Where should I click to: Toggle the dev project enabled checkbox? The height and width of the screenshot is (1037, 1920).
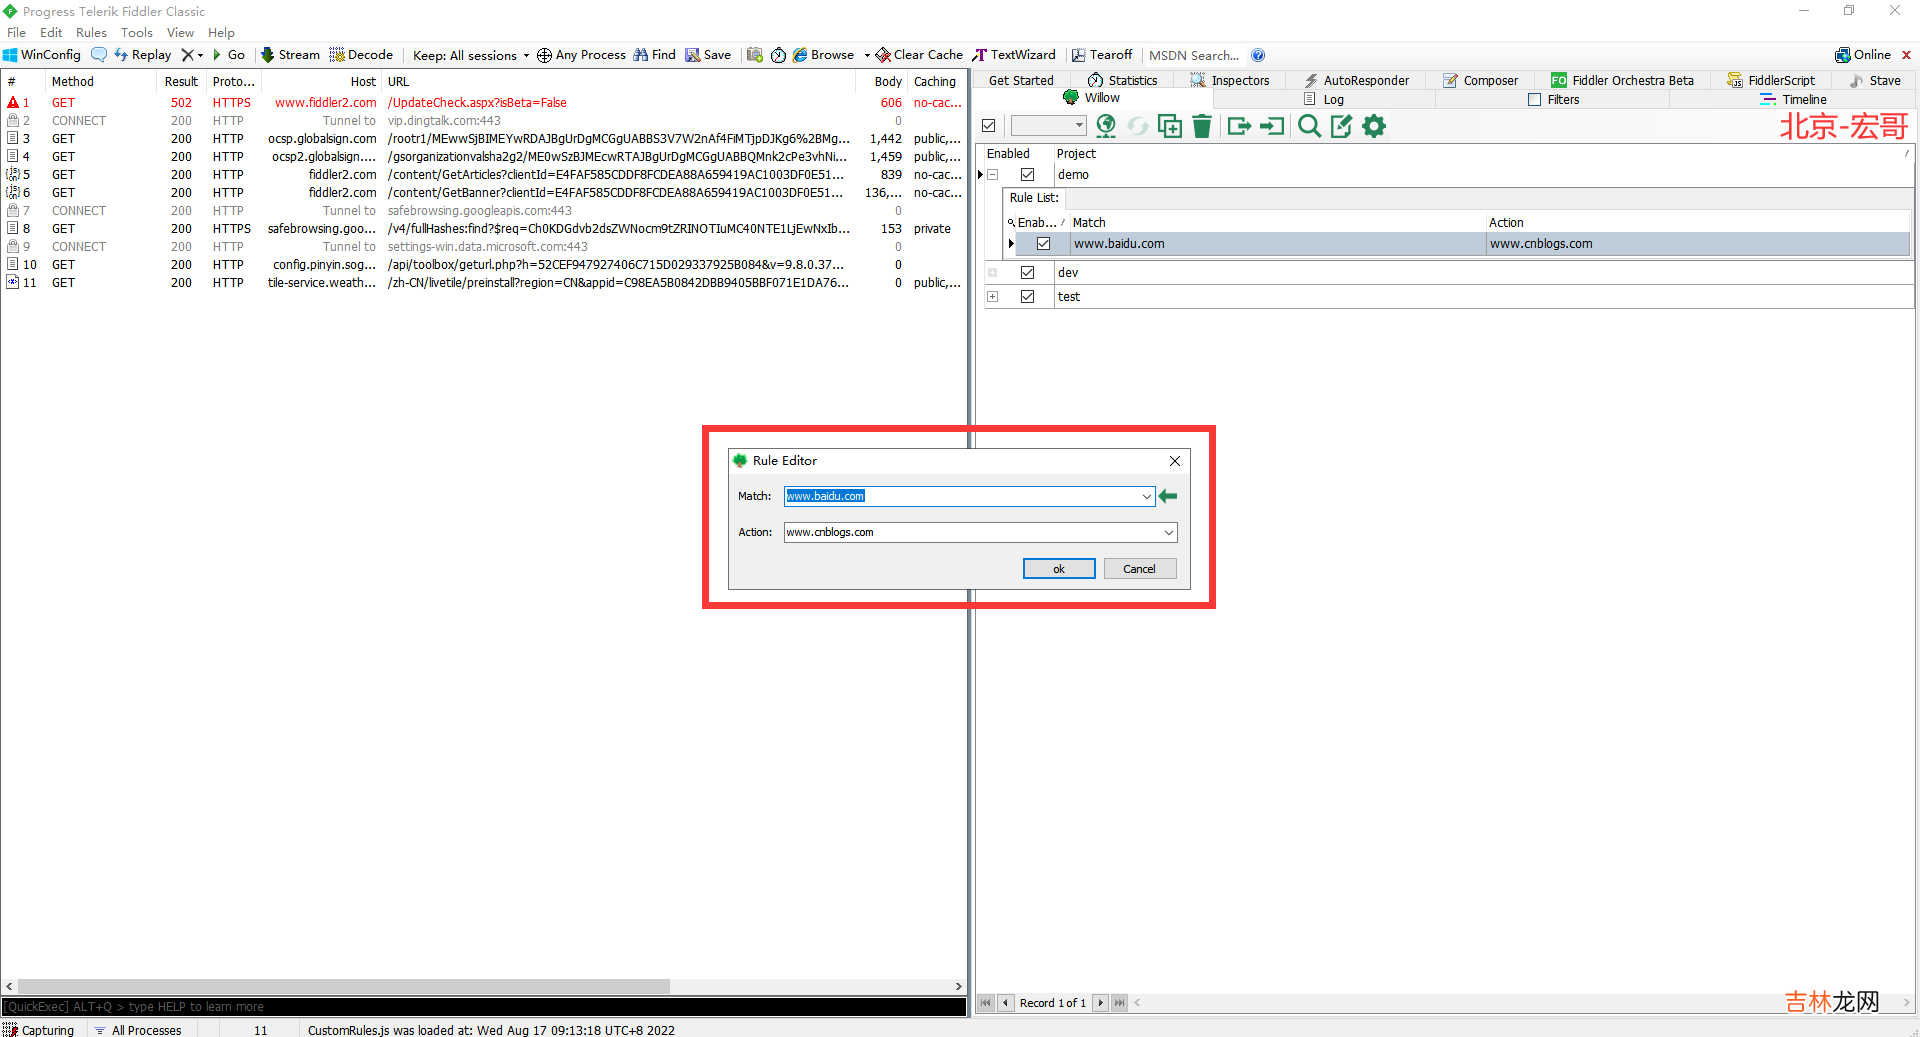pyautogui.click(x=1027, y=272)
